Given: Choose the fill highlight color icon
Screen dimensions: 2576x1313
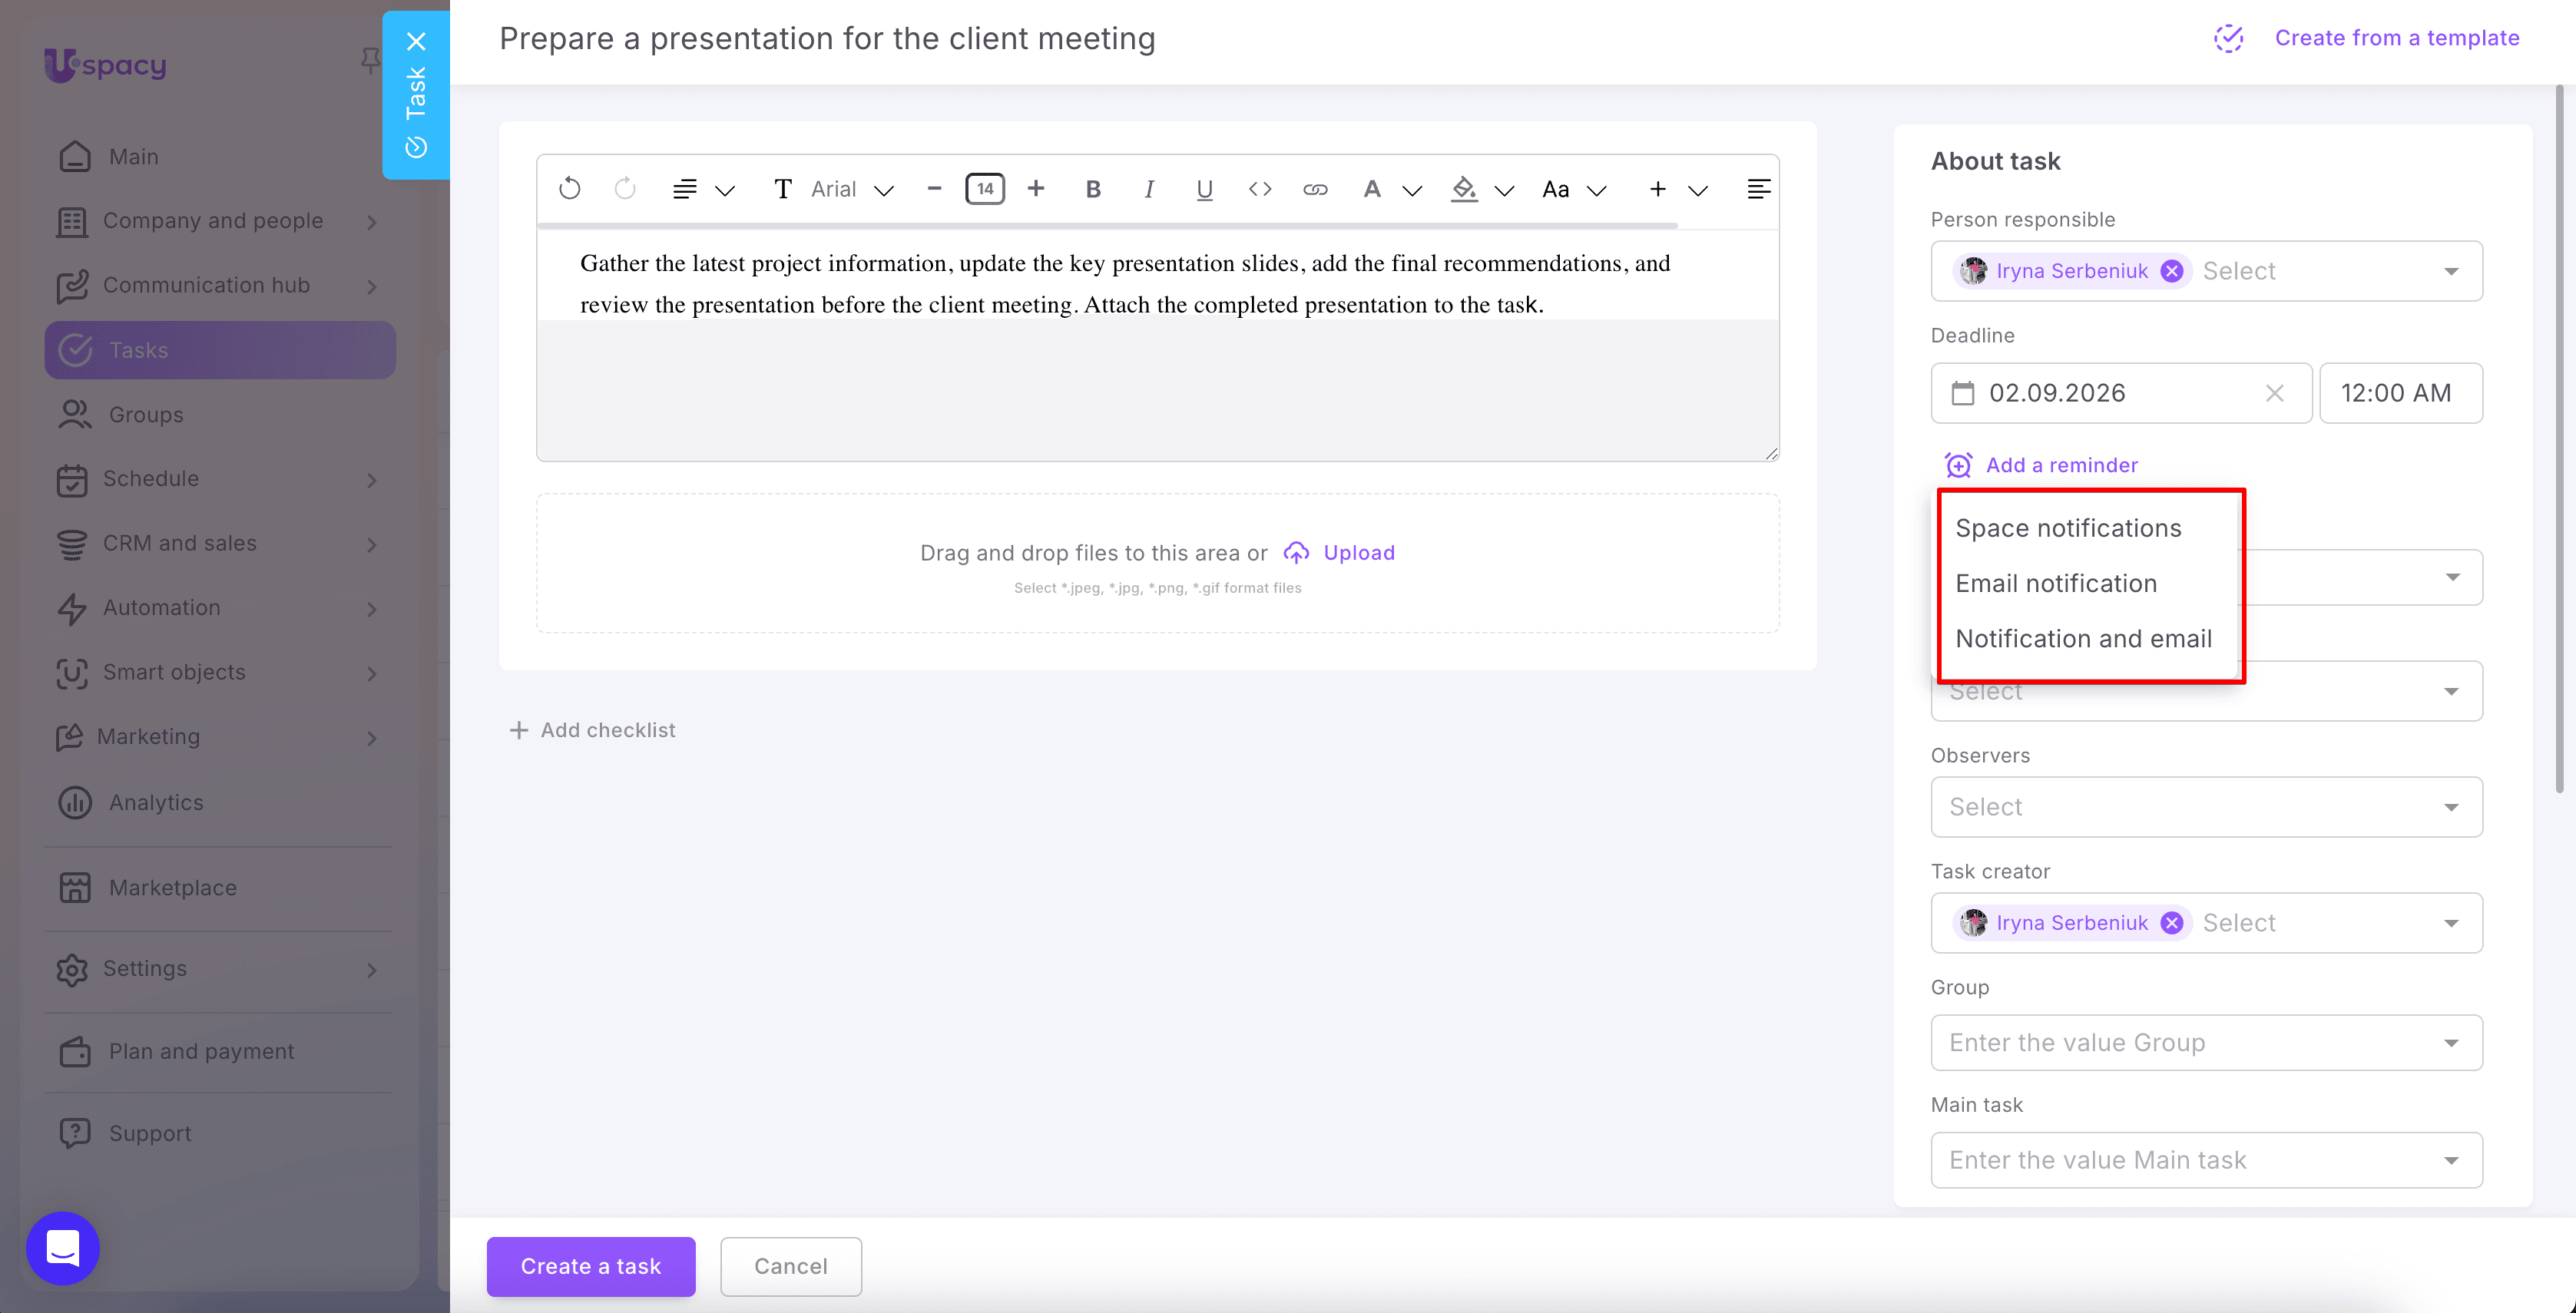Looking at the screenshot, I should click(x=1464, y=189).
